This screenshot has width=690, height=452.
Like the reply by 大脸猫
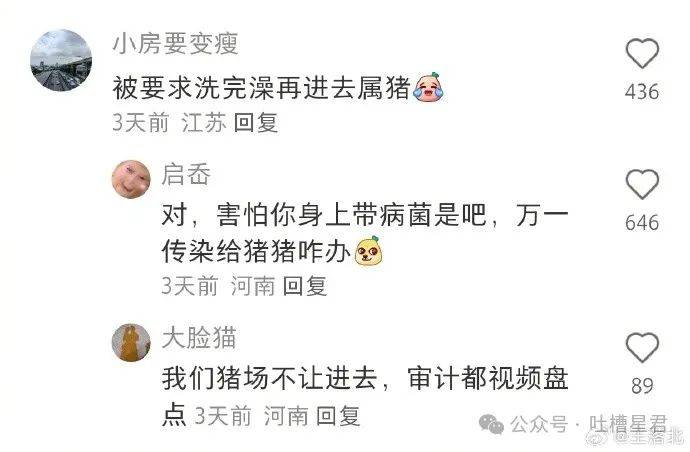[642, 348]
